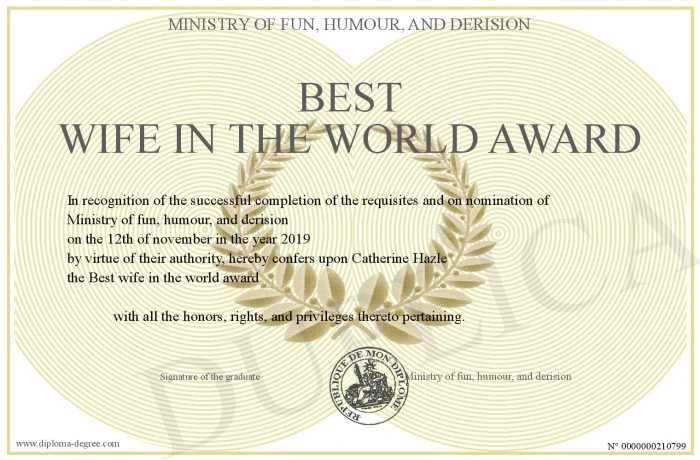
Task: Click the right branch of the laurel wreath
Action: 453,230
